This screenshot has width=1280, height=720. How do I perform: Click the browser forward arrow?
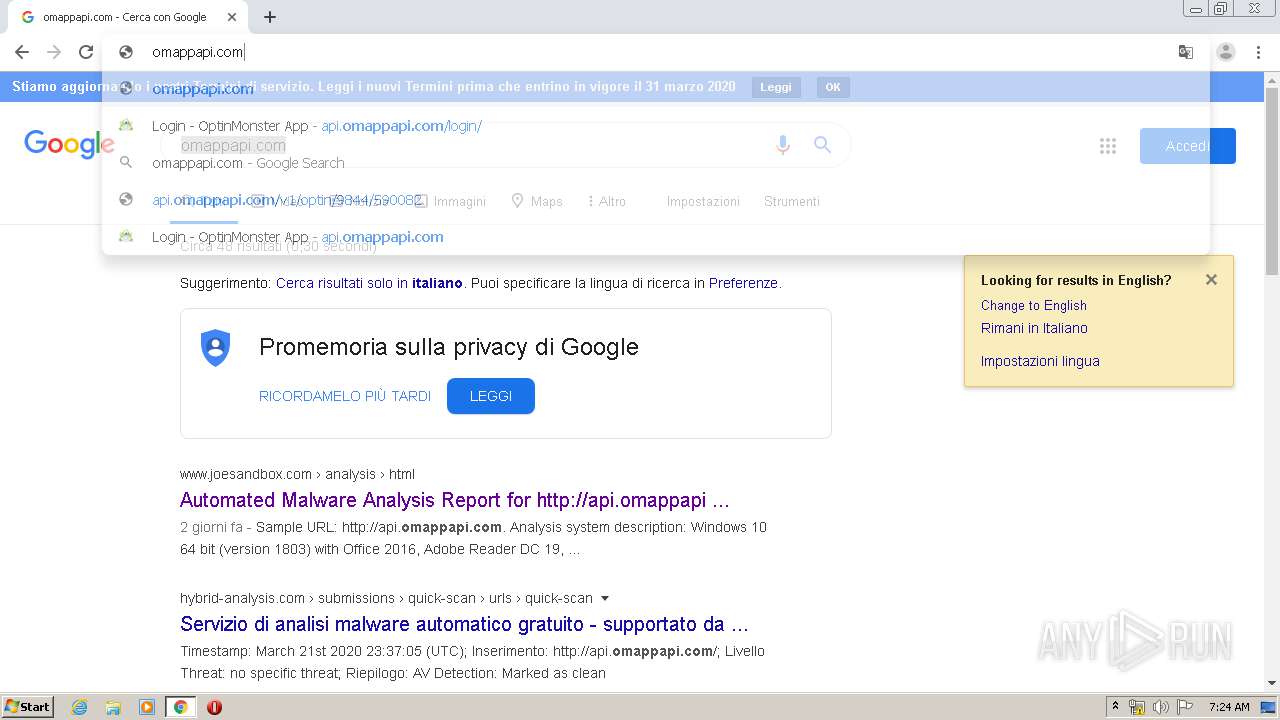pos(54,52)
